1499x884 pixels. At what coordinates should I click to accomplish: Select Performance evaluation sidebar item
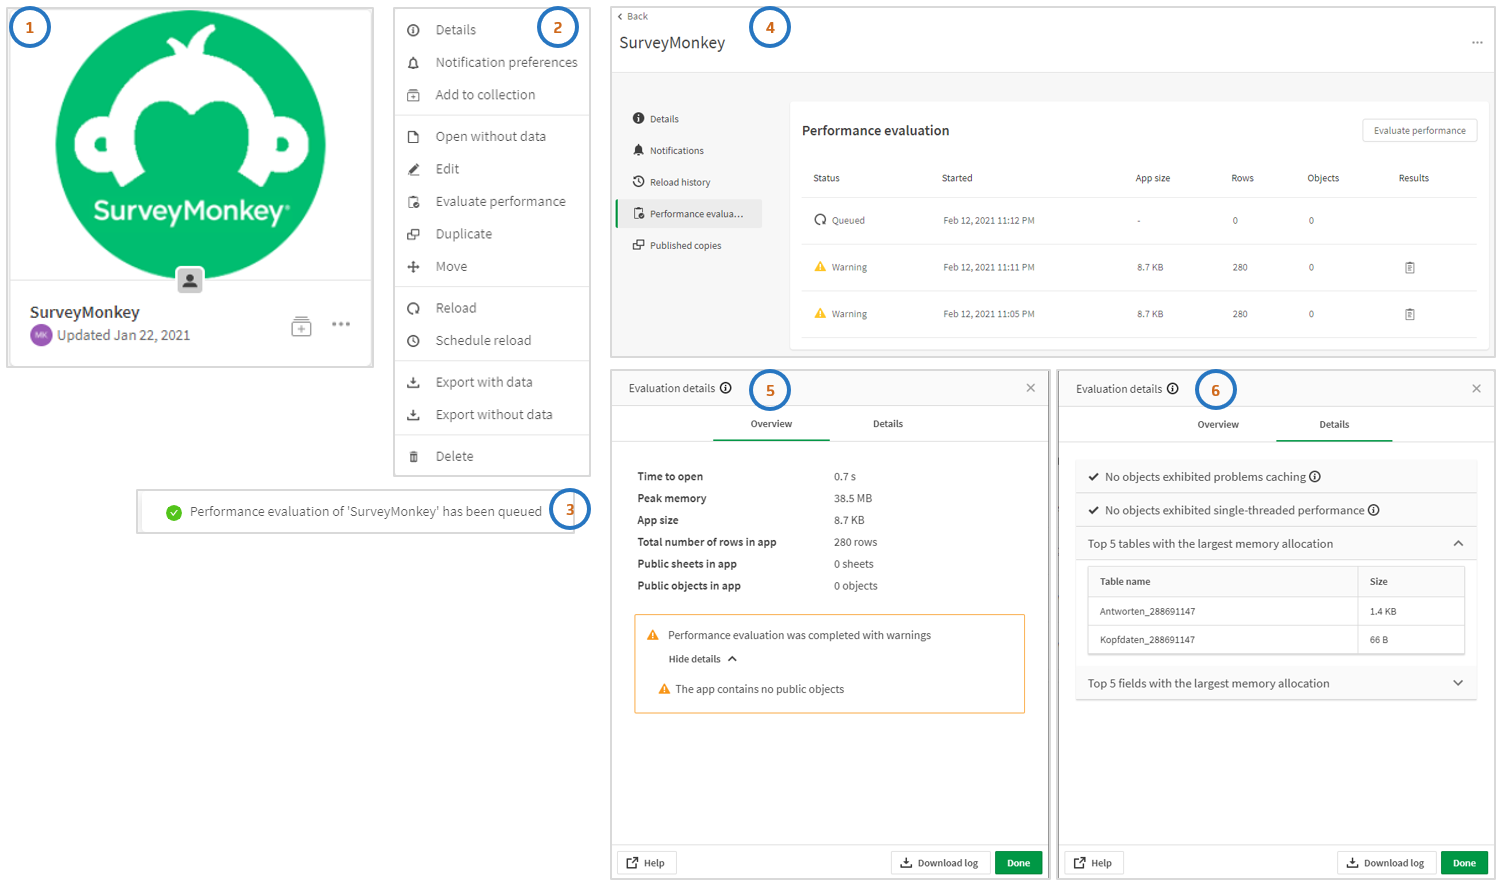point(688,214)
